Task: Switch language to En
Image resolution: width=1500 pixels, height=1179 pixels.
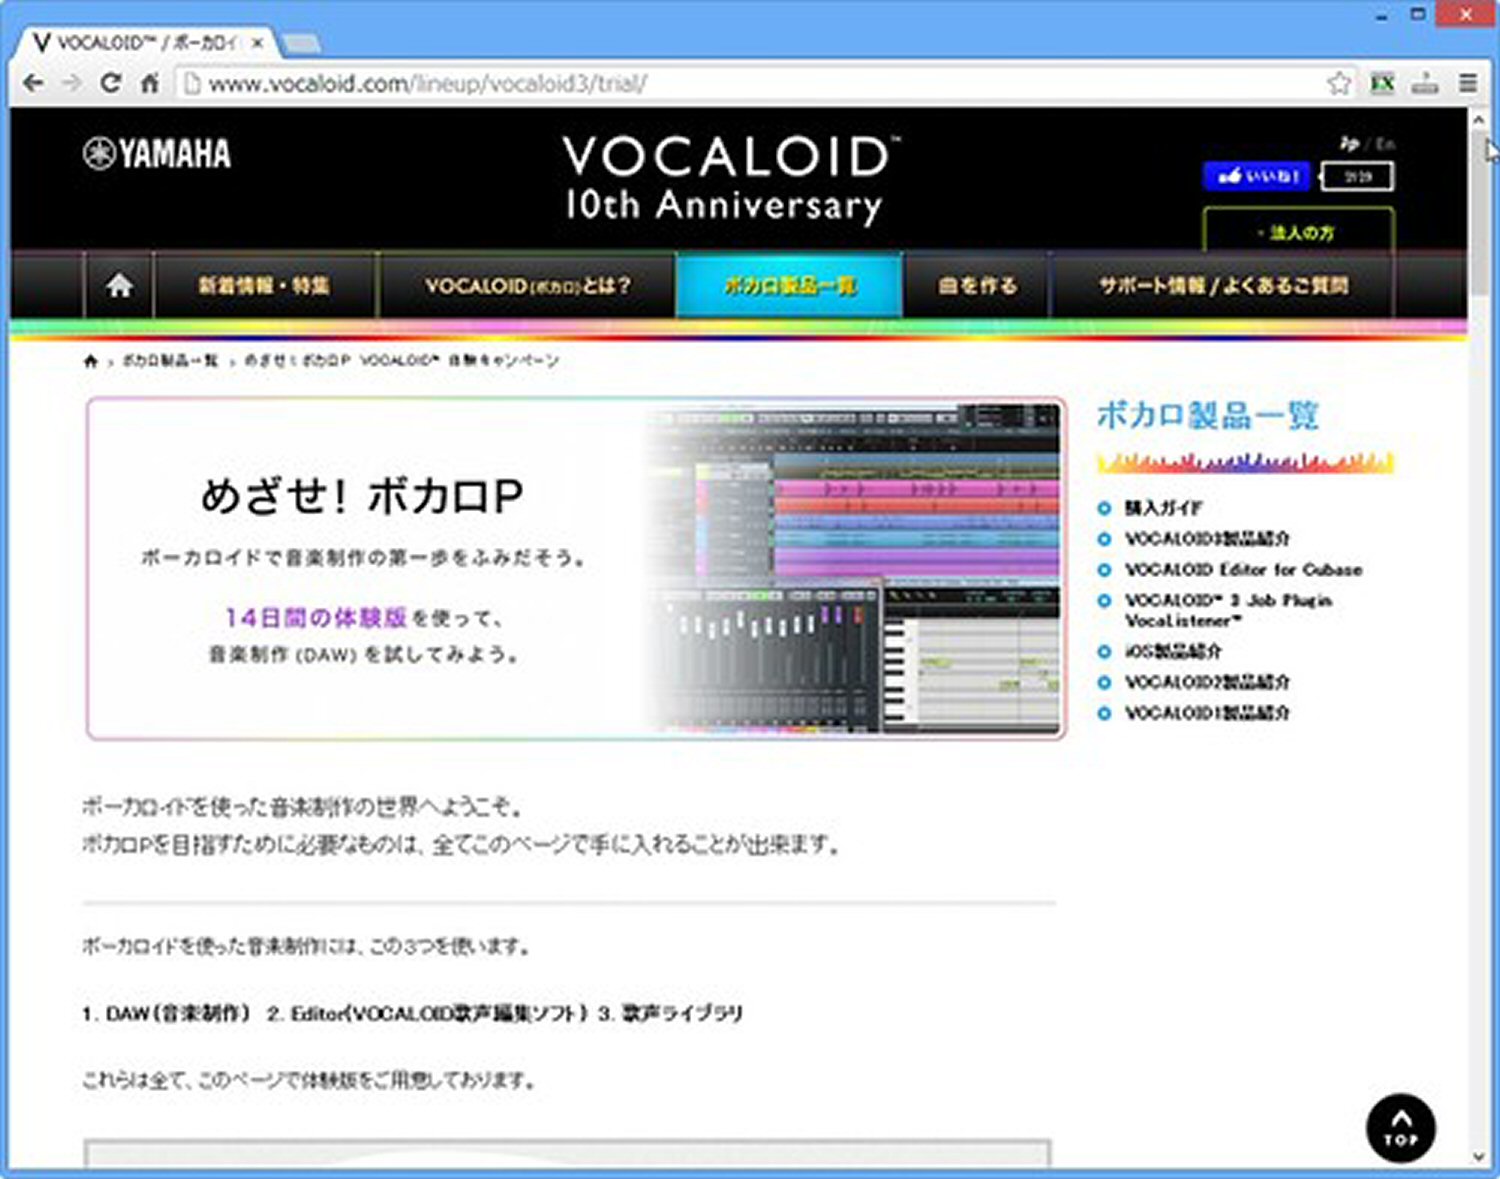Action: coord(1384,143)
